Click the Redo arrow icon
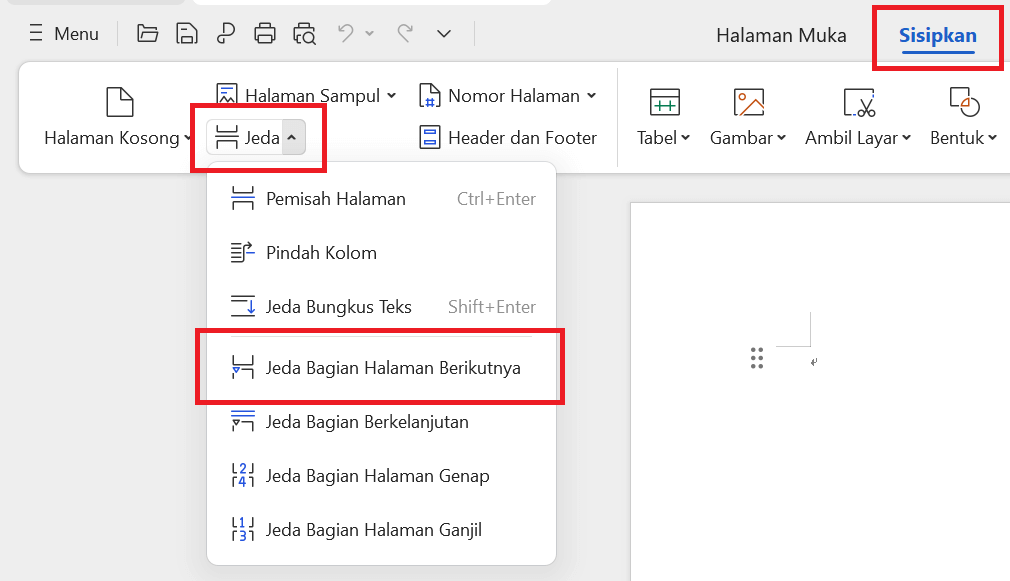1010x581 pixels. pyautogui.click(x=405, y=34)
